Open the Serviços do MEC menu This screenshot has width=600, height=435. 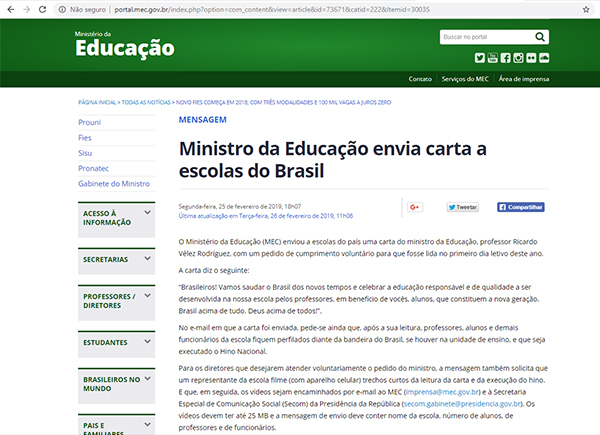(x=464, y=79)
